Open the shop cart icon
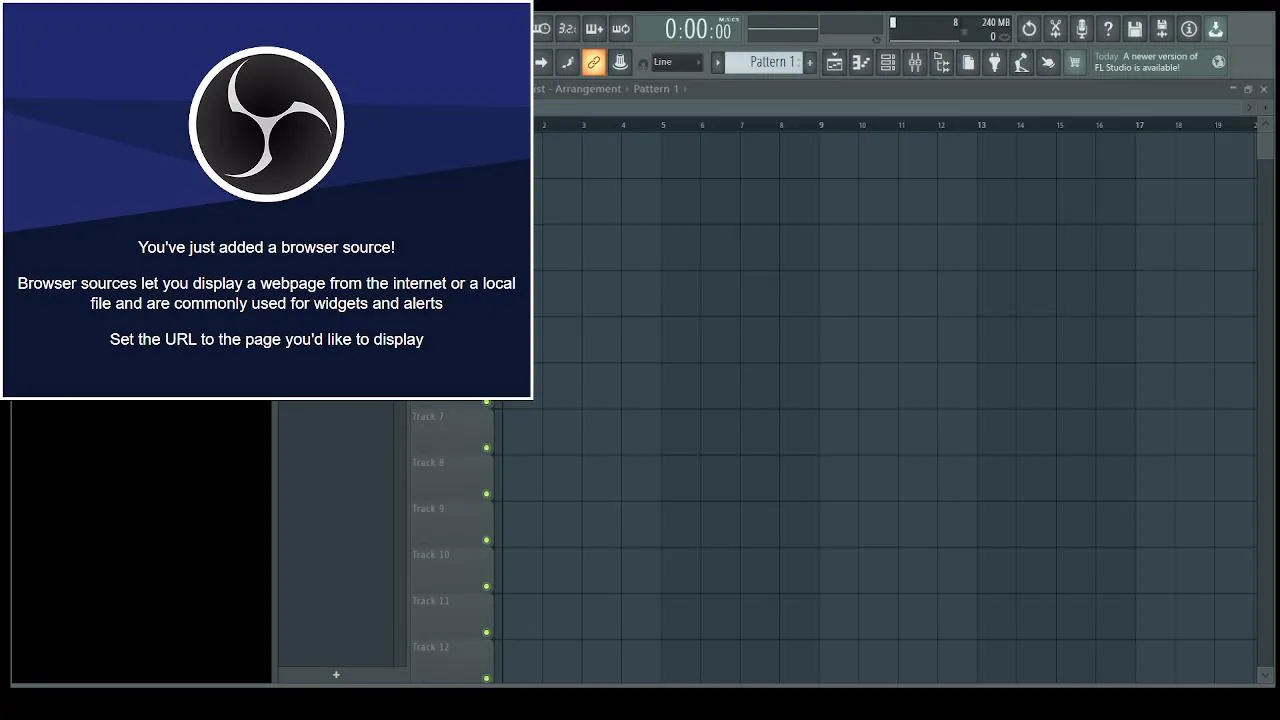1280x720 pixels. (x=1075, y=62)
